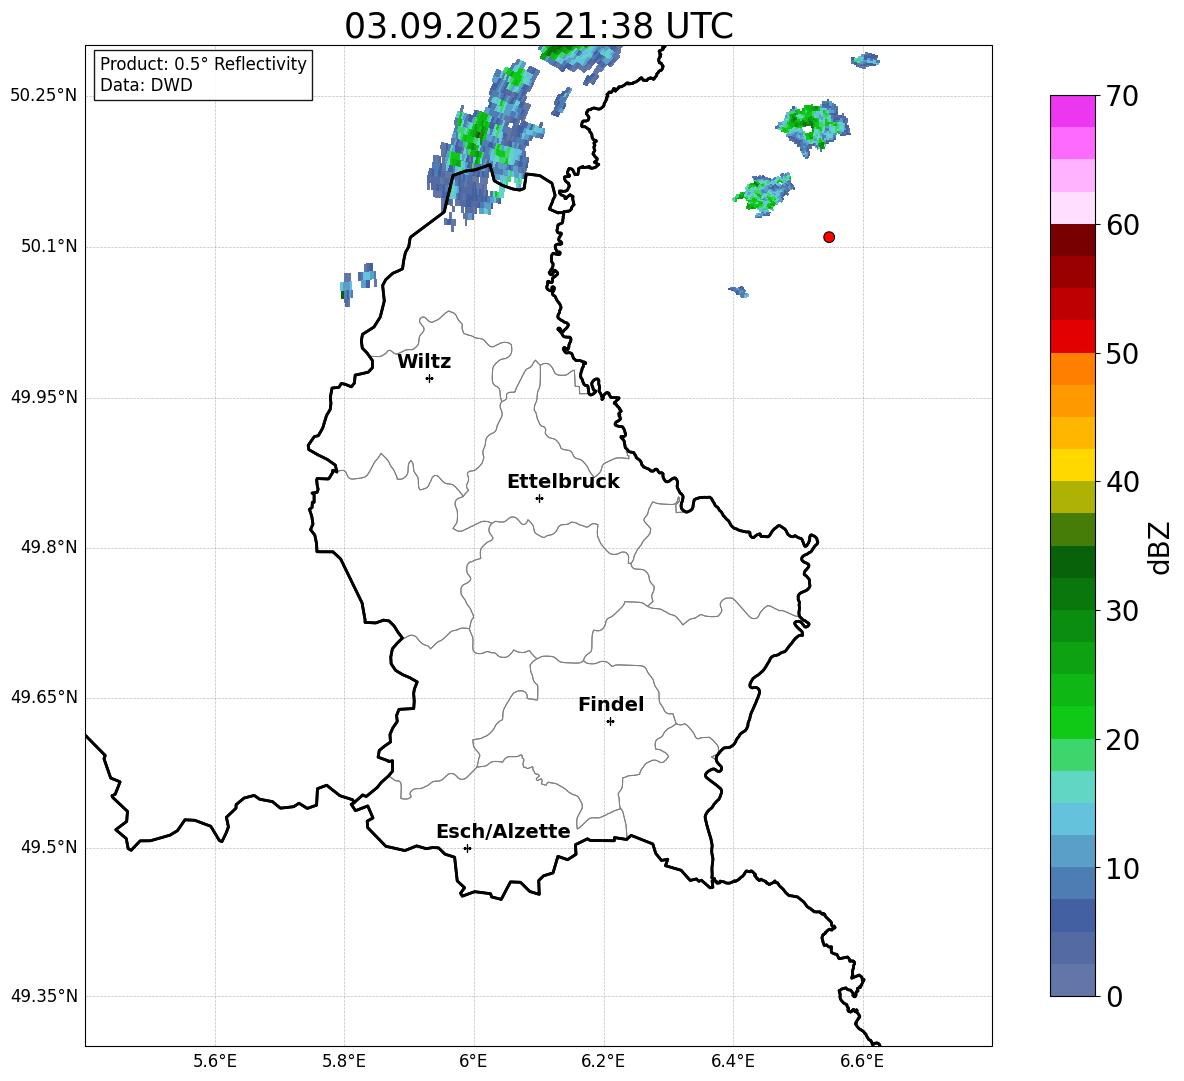Click the '49.95°N' latitude label
This screenshot has height=1081, width=1184.
click(x=44, y=396)
